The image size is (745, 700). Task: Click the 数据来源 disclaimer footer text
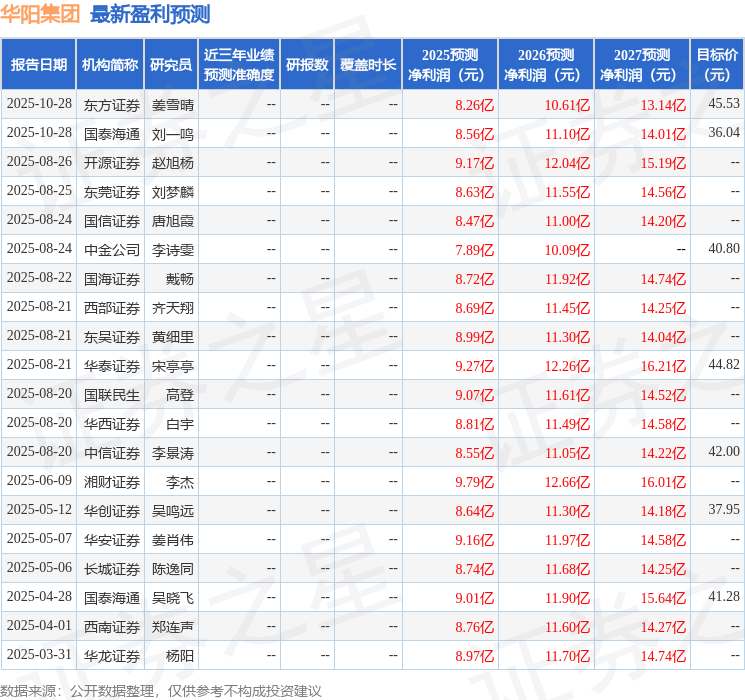coord(161,690)
